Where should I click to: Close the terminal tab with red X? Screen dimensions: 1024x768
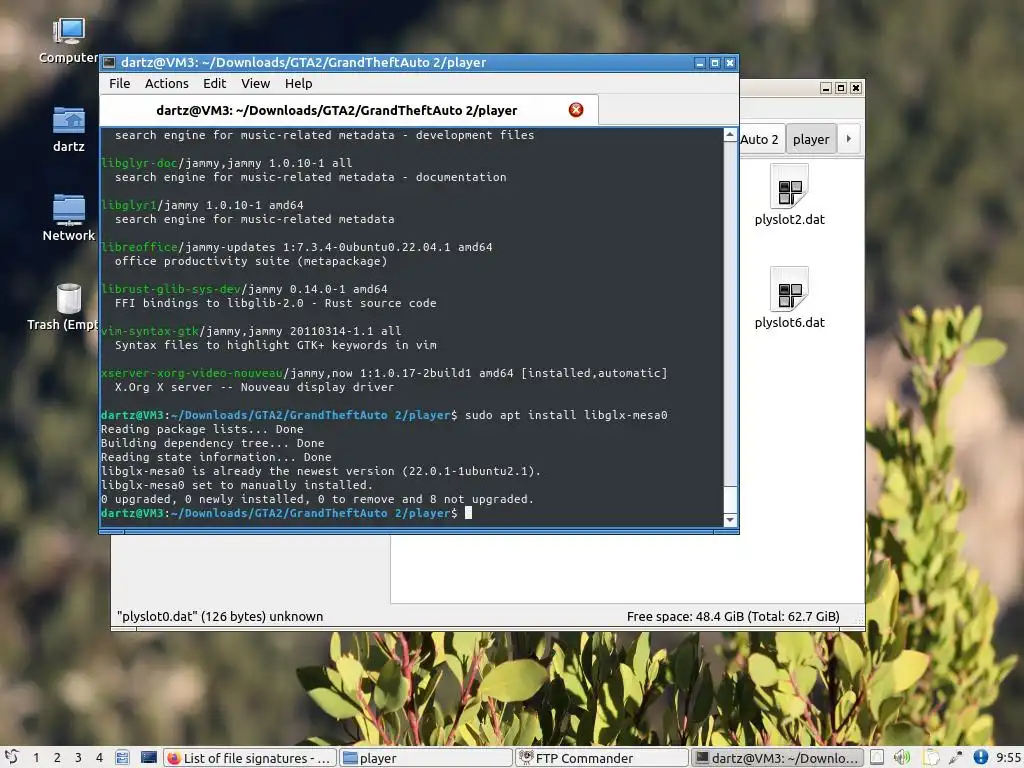point(575,110)
